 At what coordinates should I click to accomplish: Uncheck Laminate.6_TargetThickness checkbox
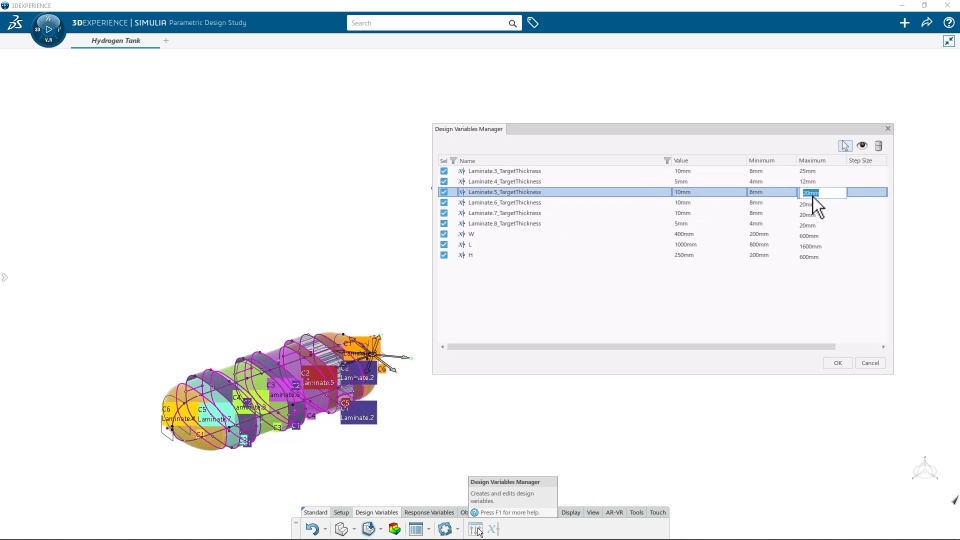(444, 203)
